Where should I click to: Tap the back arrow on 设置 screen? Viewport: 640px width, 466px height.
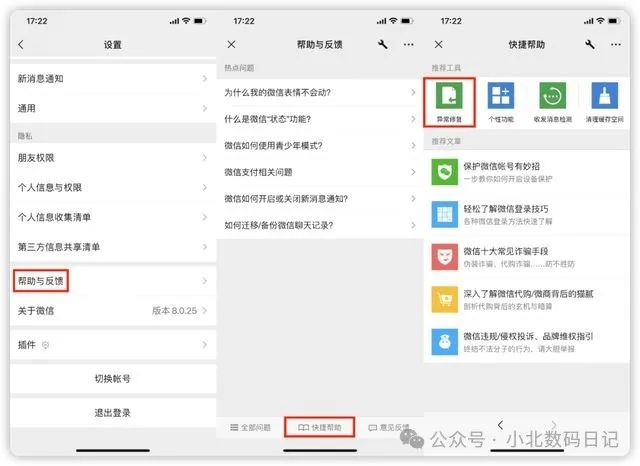pos(21,44)
